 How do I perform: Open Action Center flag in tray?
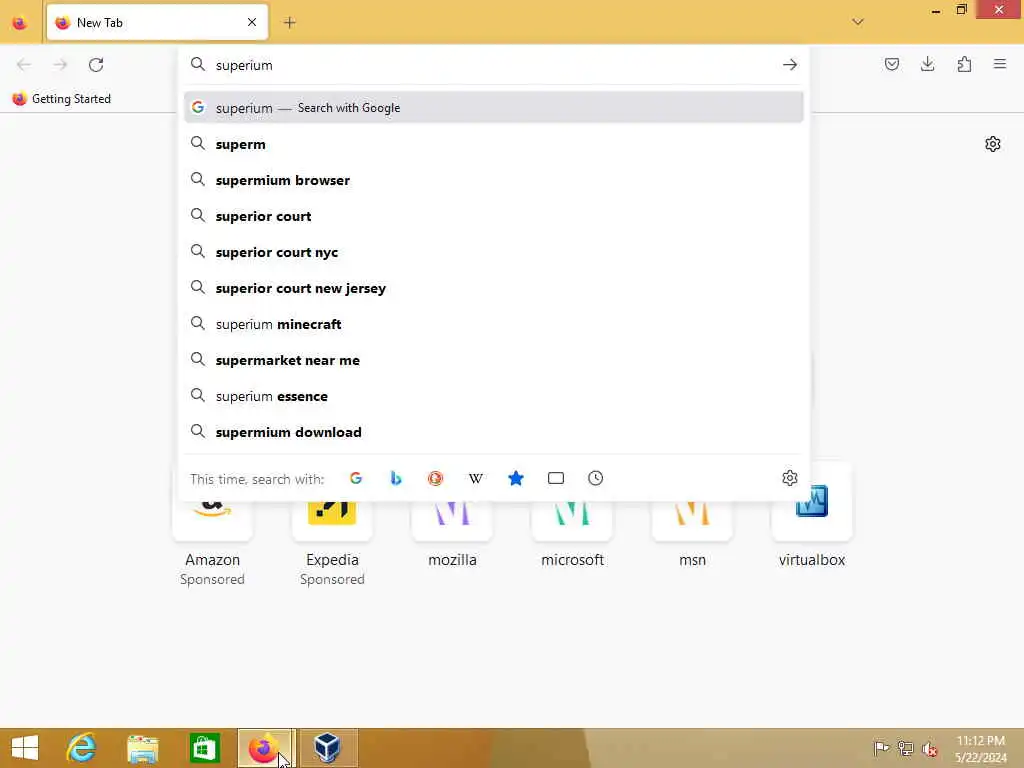pos(881,748)
